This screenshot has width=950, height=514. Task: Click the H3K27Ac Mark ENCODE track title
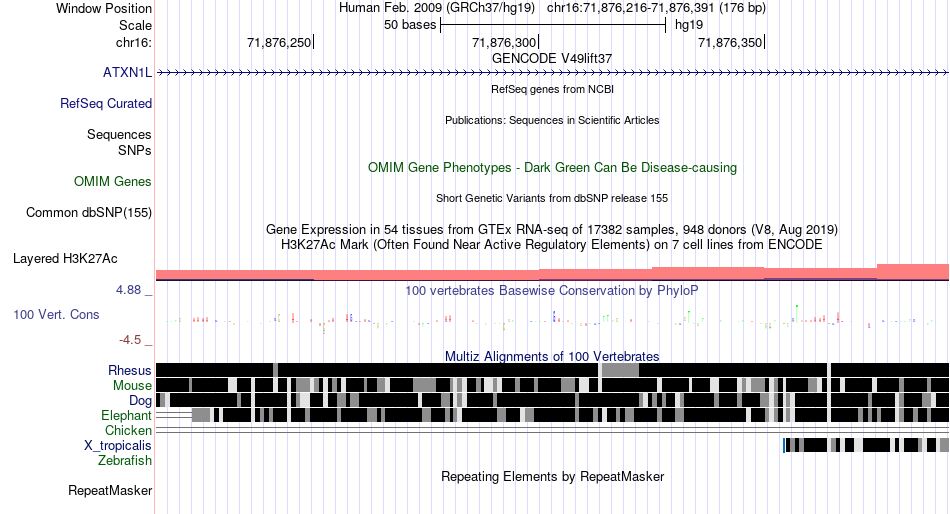tap(552, 245)
